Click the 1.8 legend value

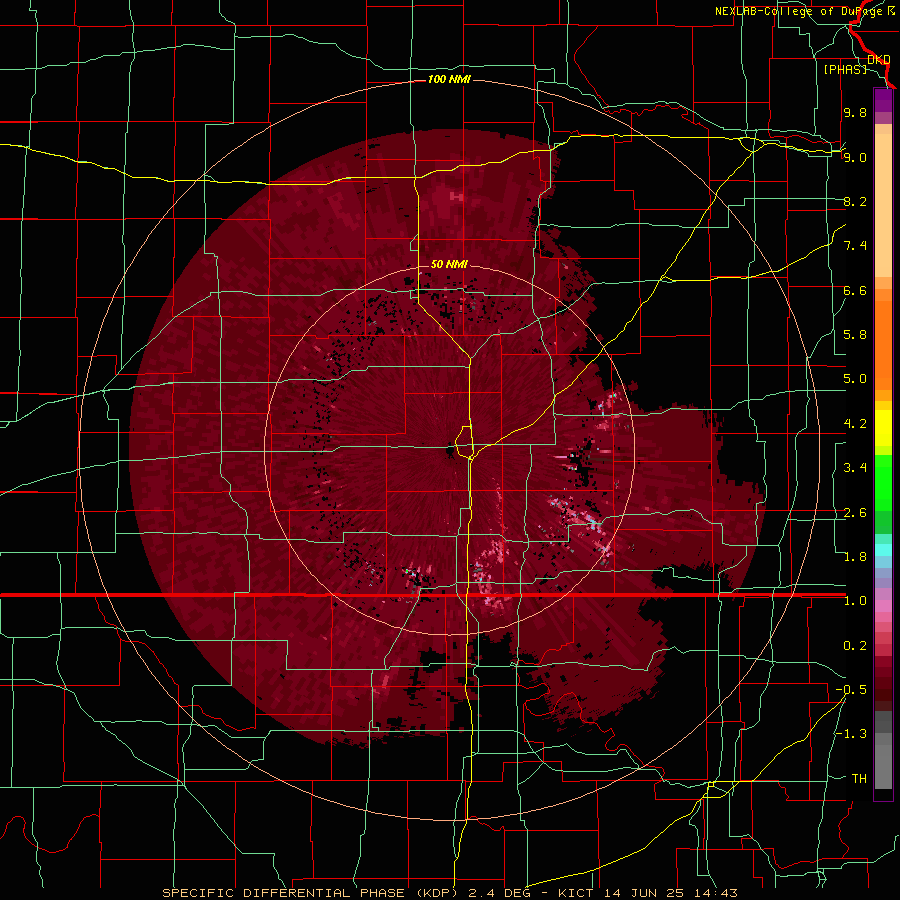click(855, 556)
